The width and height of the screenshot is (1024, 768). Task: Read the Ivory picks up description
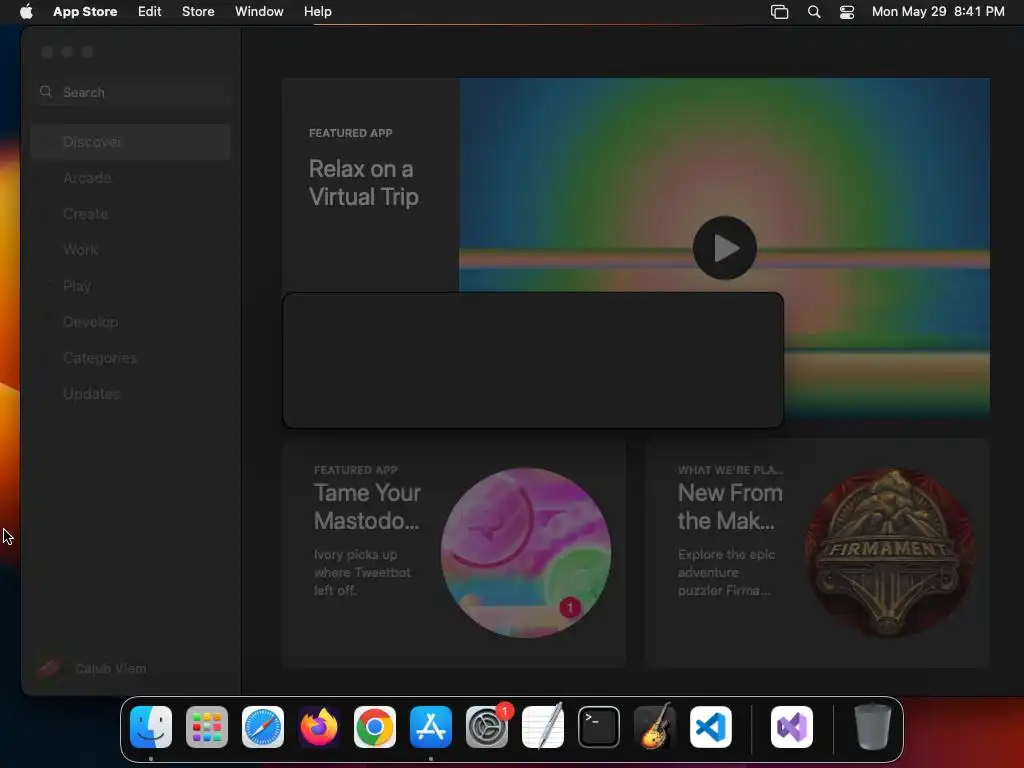click(x=362, y=572)
